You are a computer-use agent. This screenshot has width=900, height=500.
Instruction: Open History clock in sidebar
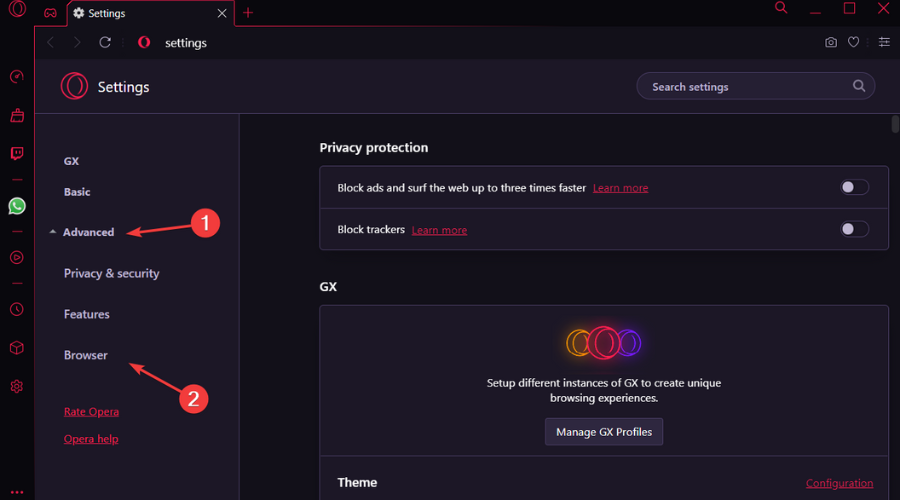(17, 309)
